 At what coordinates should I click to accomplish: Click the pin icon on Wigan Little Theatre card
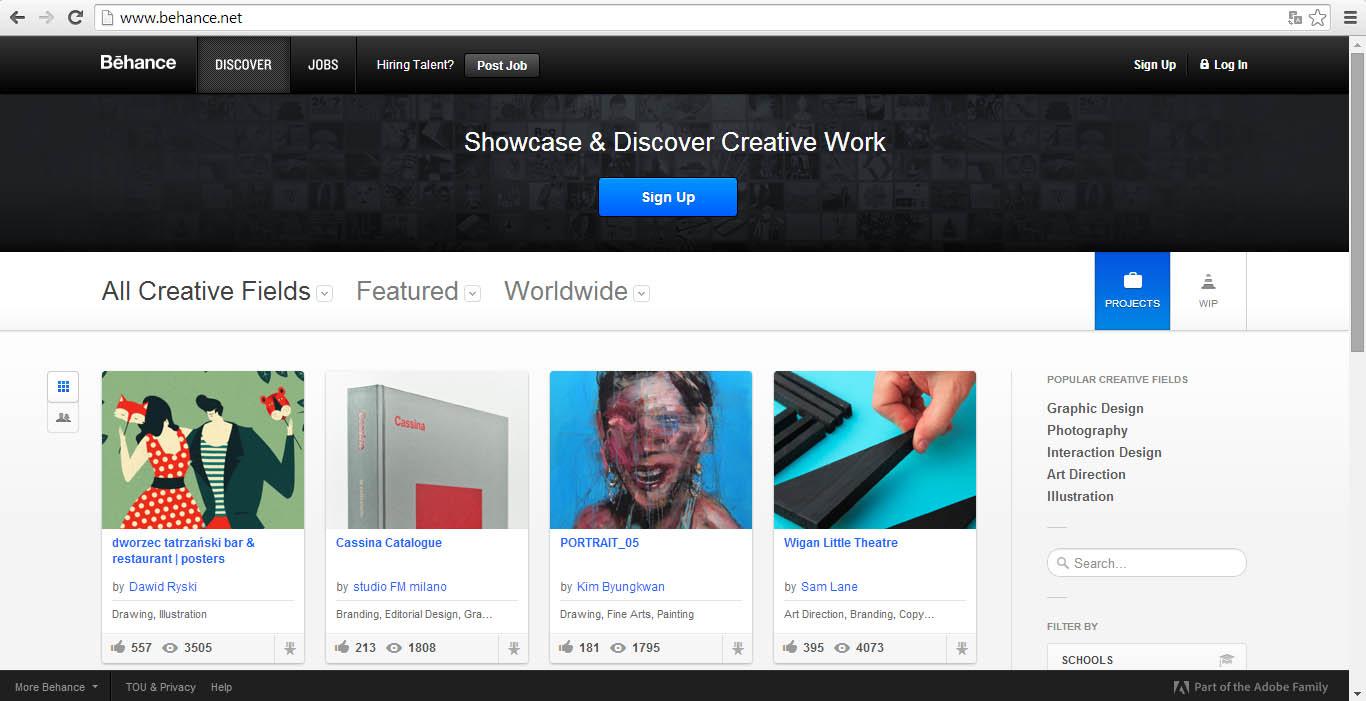click(x=961, y=648)
